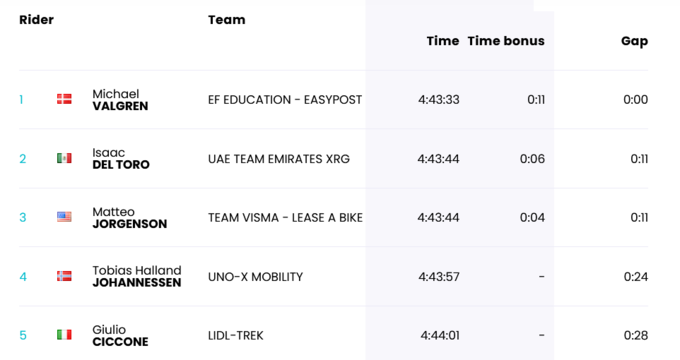680x360 pixels.
Task: Open the Lidl-Trek team page
Action: click(235, 336)
